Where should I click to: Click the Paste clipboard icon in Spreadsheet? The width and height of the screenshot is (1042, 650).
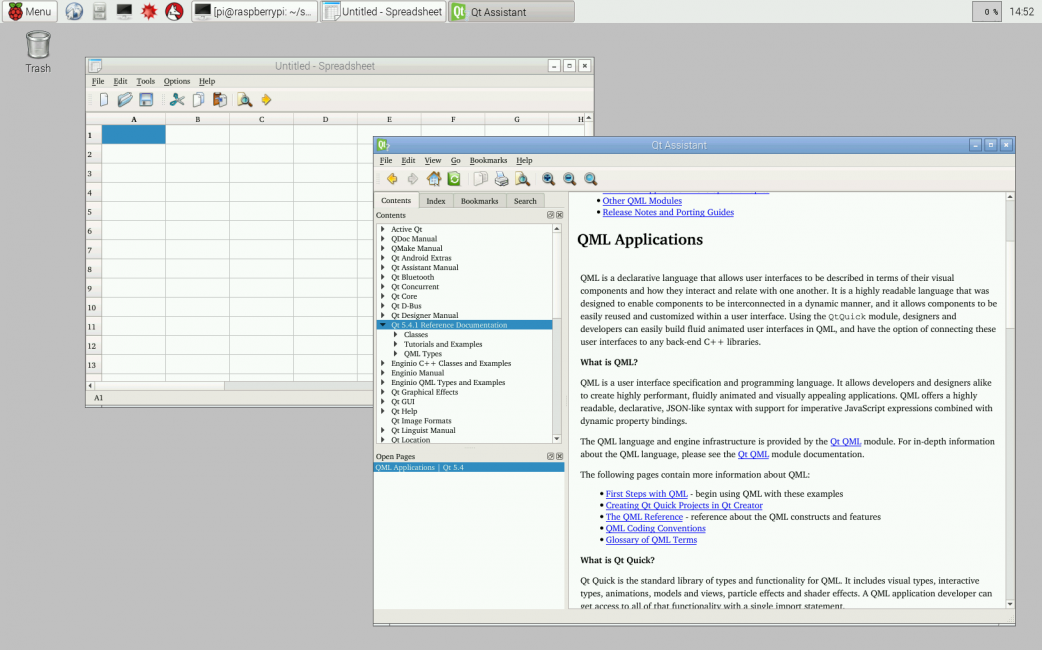pos(219,100)
